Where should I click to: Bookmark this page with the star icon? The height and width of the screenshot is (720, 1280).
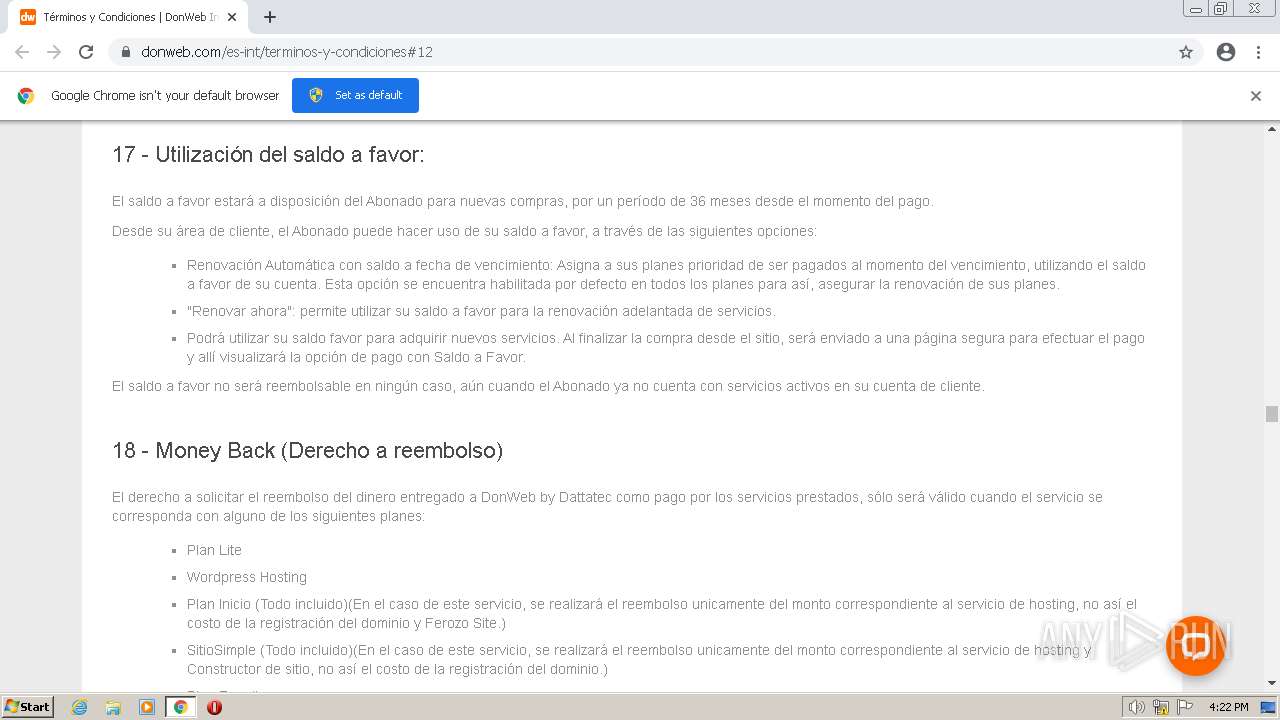[x=1186, y=52]
